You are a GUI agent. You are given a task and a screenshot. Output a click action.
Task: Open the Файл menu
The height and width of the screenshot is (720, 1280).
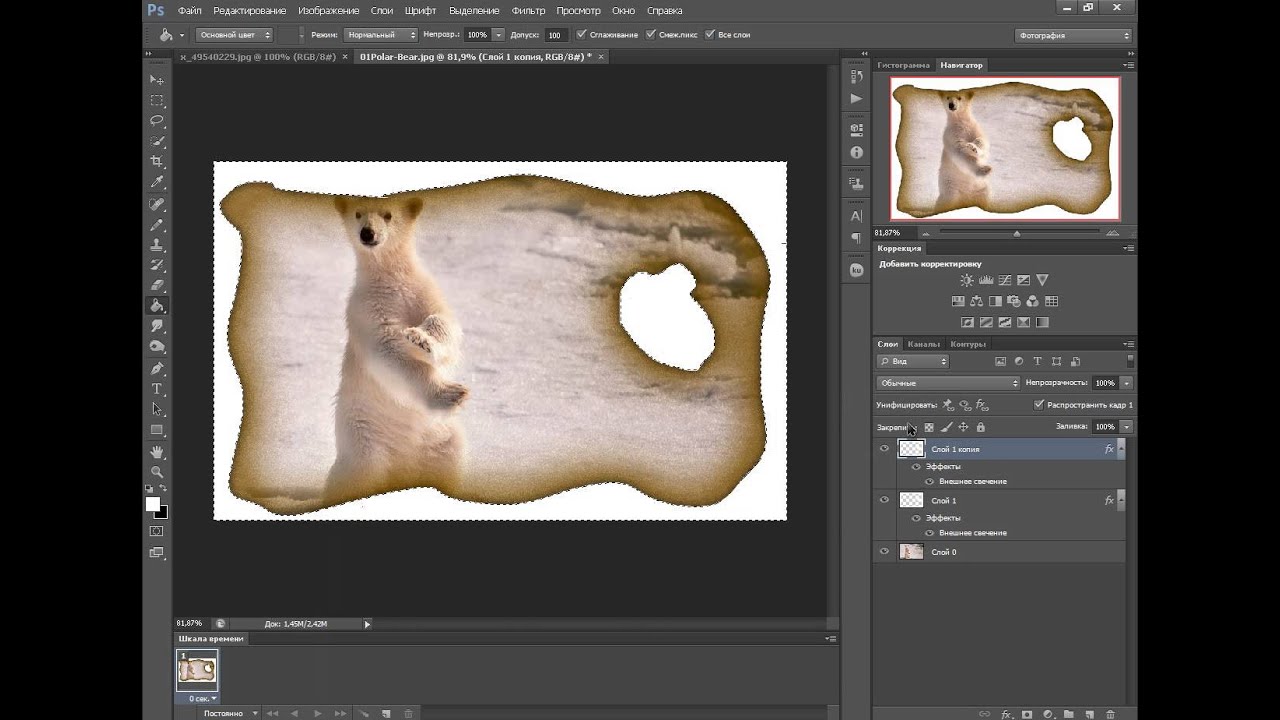(190, 11)
